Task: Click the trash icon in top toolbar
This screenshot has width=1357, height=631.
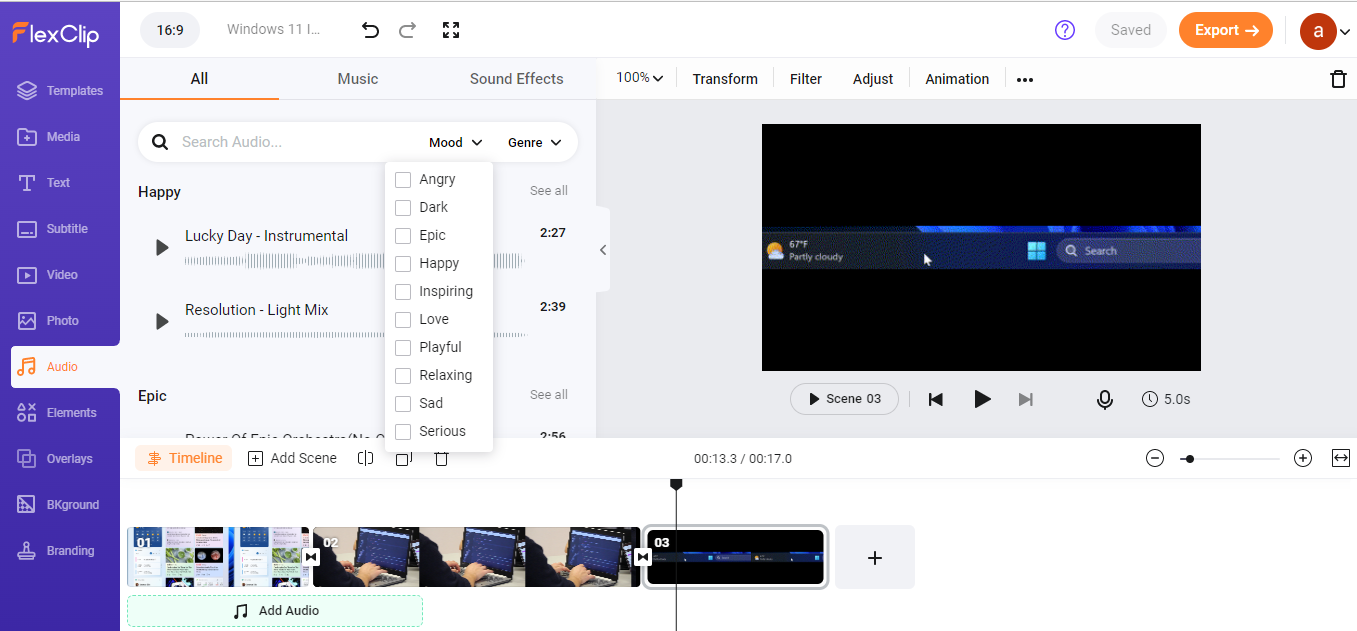Action: [x=1338, y=79]
